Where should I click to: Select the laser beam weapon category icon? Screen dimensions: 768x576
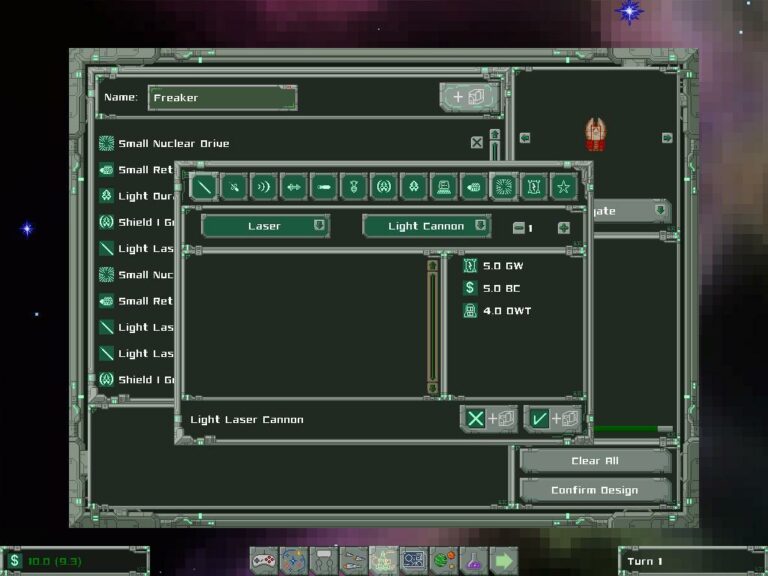[204, 187]
